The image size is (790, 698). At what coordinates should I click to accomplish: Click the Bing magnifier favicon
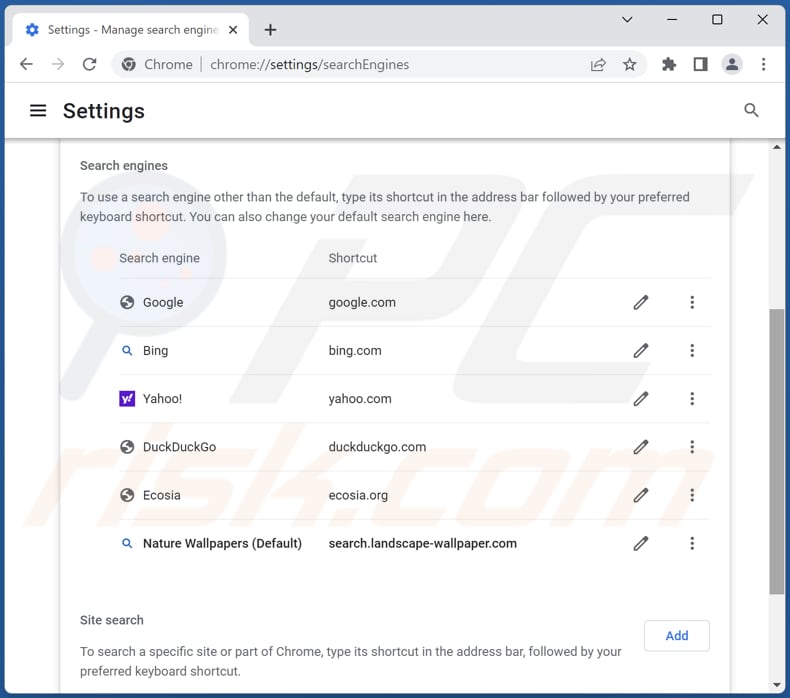tap(127, 350)
